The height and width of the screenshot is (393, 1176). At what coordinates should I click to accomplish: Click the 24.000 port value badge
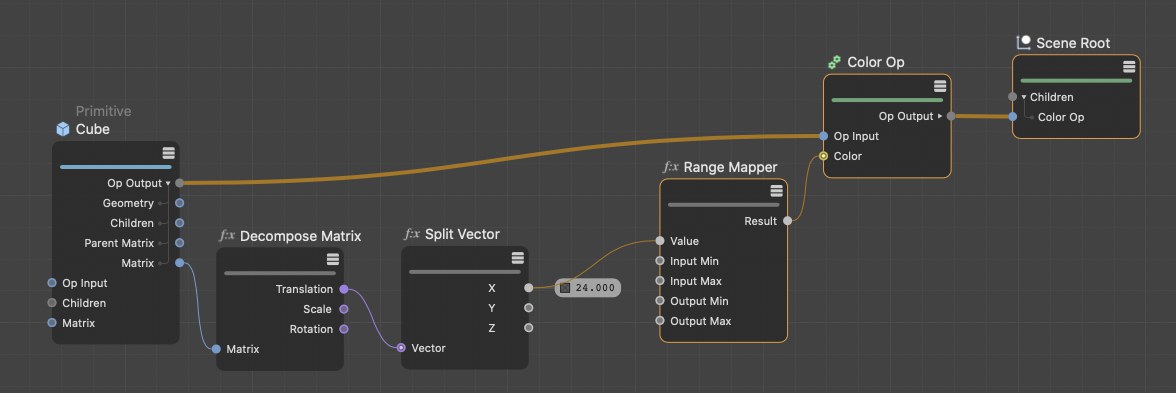click(588, 287)
